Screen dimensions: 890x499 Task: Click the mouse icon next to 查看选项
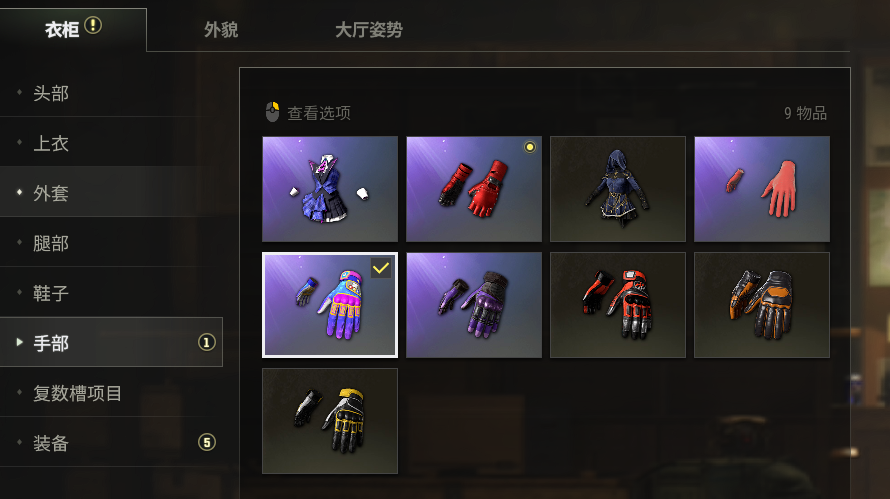[272, 112]
